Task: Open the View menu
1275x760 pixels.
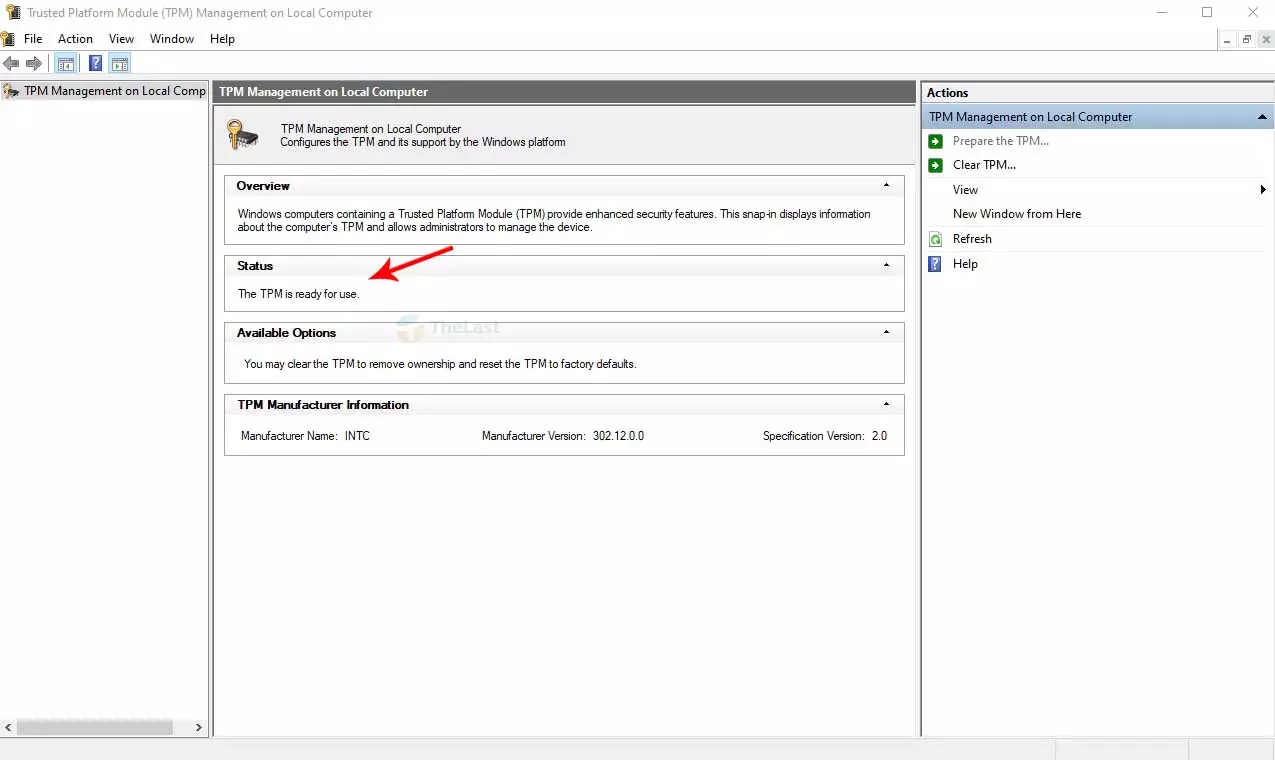Action: tap(121, 39)
